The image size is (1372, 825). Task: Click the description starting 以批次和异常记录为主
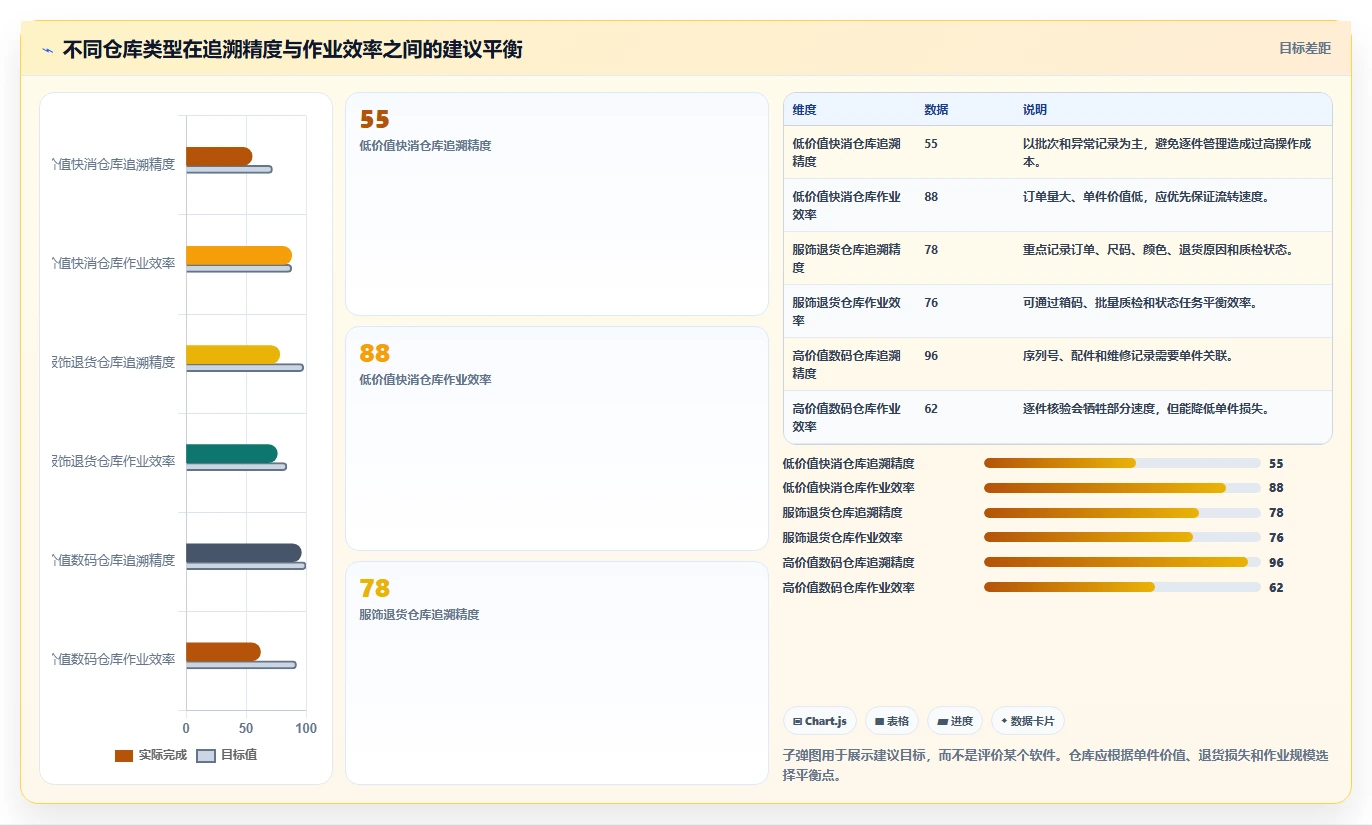[1167, 152]
